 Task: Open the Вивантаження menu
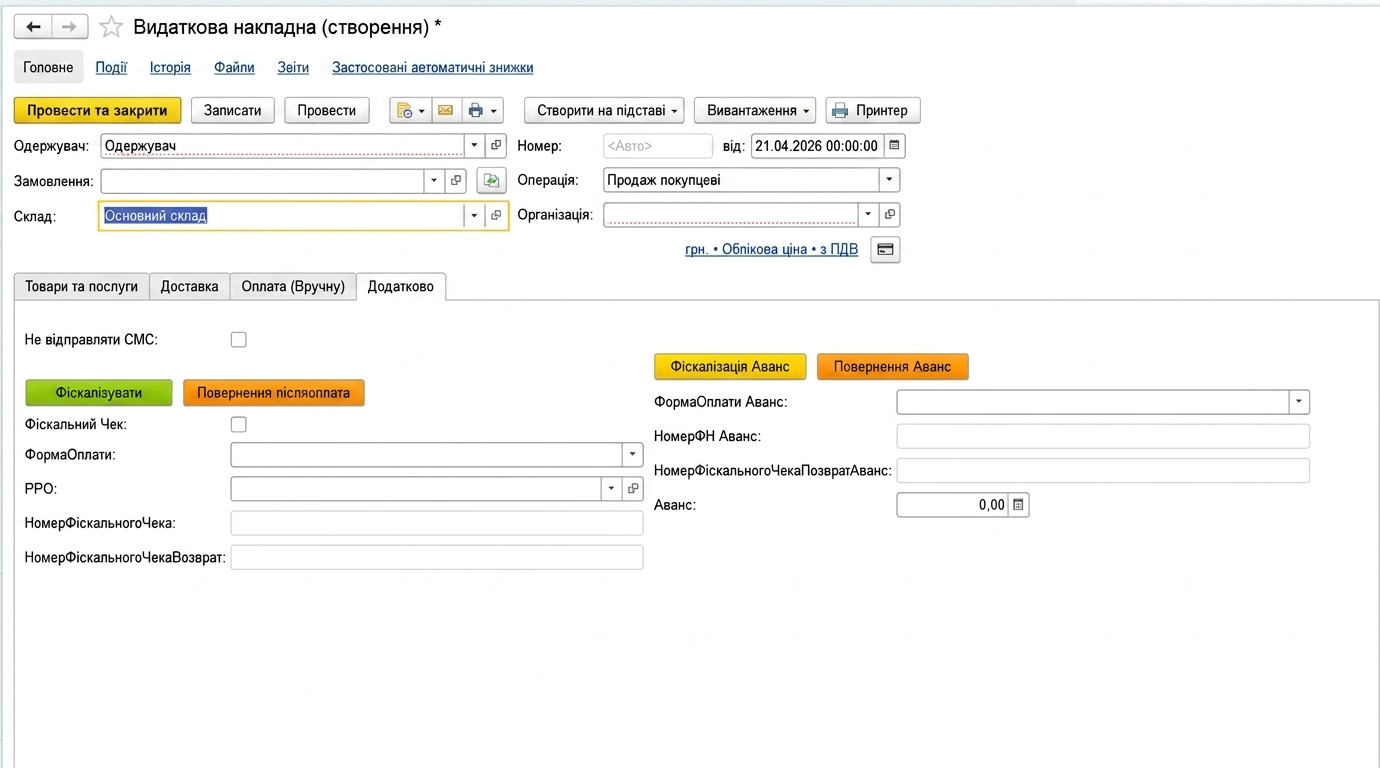(x=755, y=110)
